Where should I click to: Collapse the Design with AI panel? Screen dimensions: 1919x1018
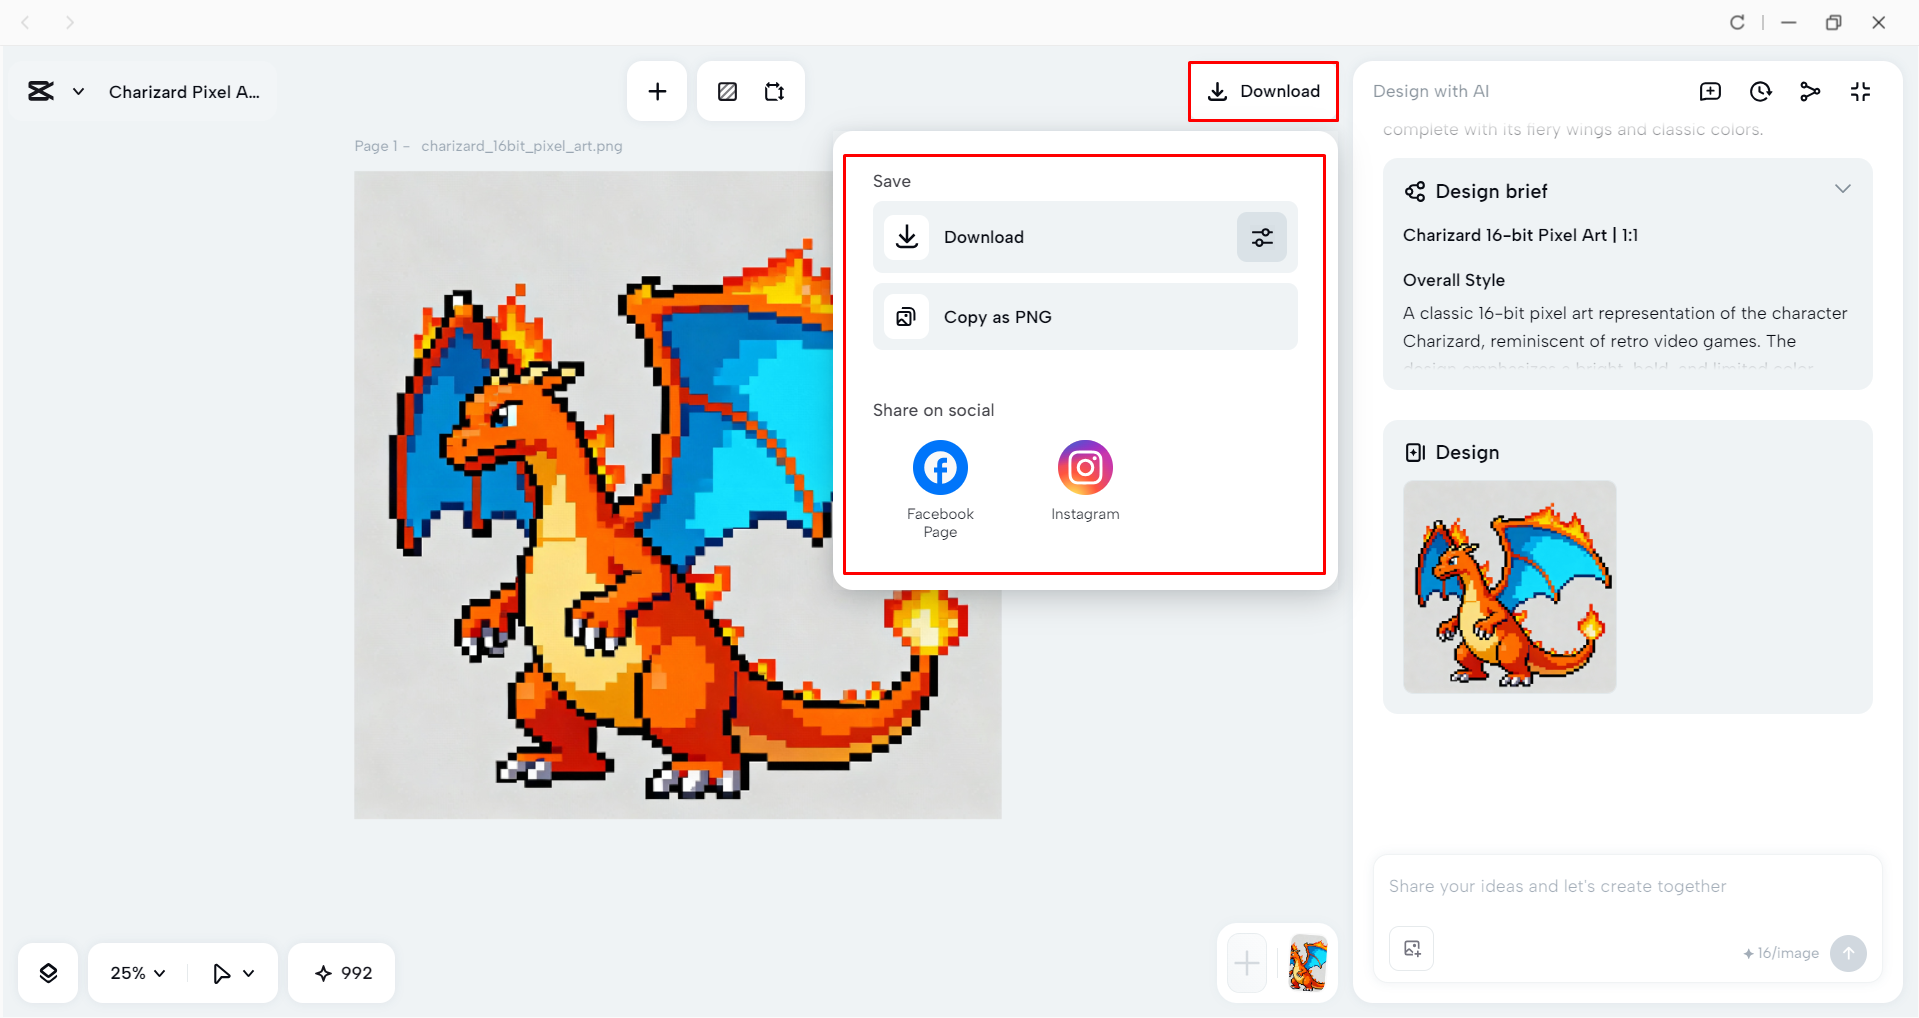(1860, 91)
